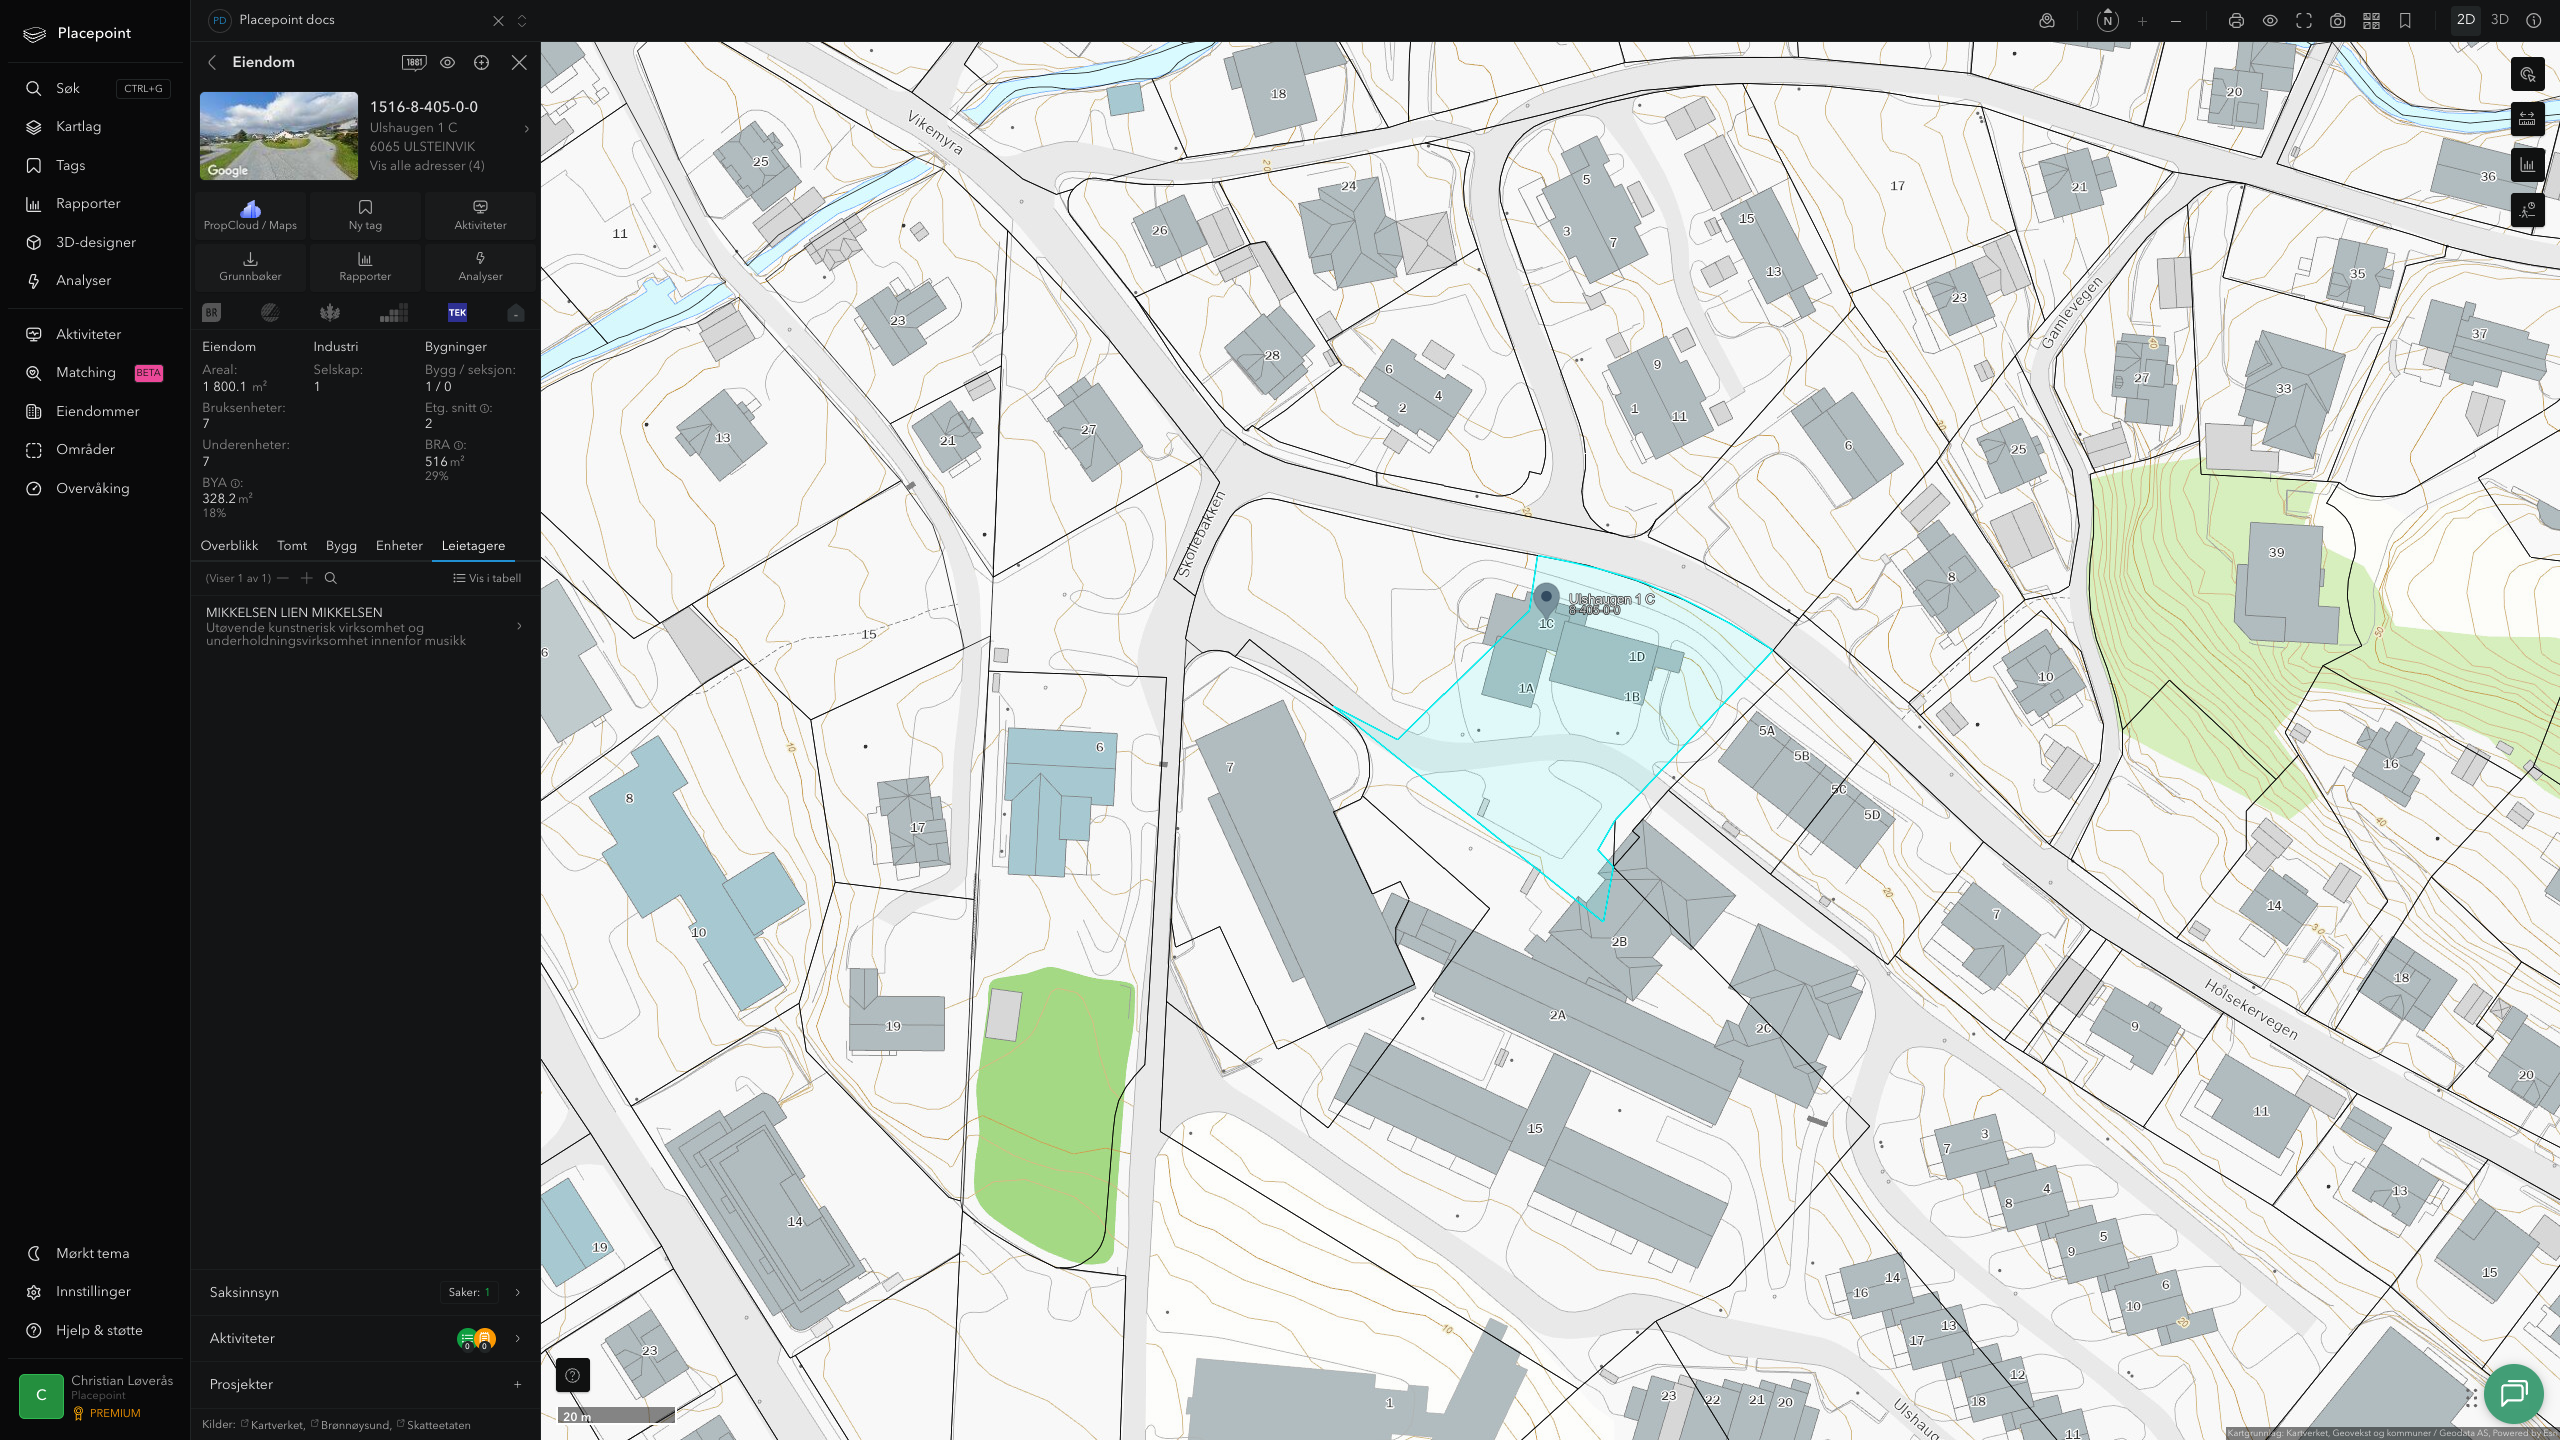Click the BR badge icon

pos(211,313)
